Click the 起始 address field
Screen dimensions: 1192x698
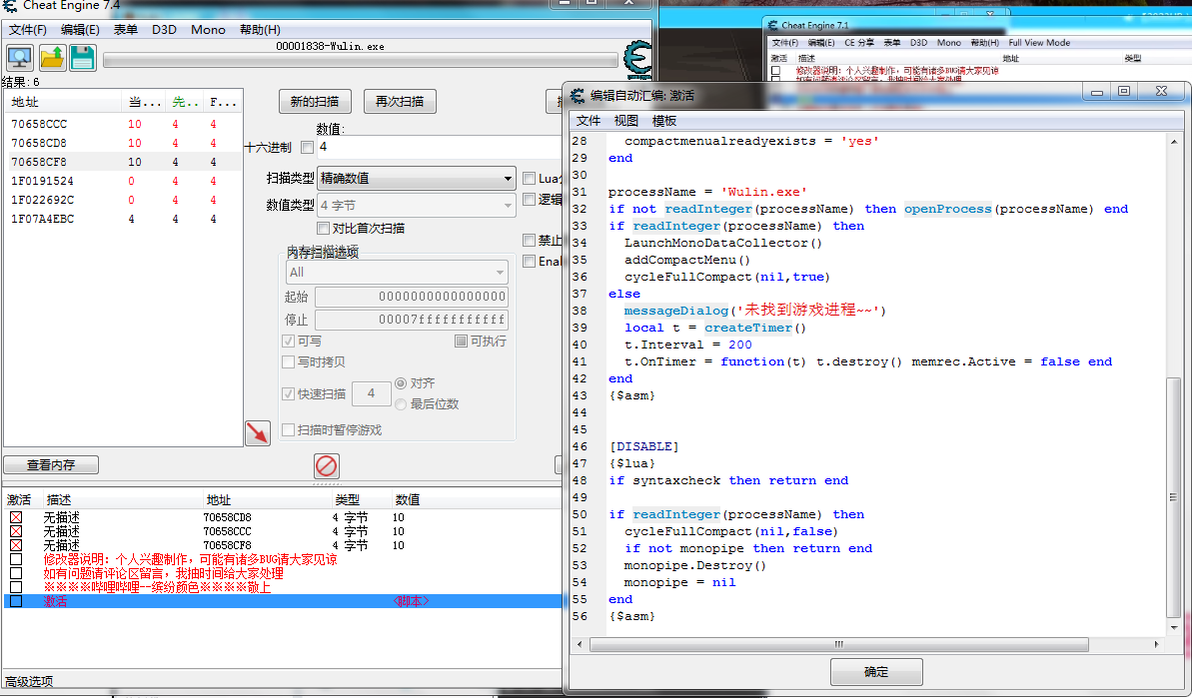click(411, 297)
